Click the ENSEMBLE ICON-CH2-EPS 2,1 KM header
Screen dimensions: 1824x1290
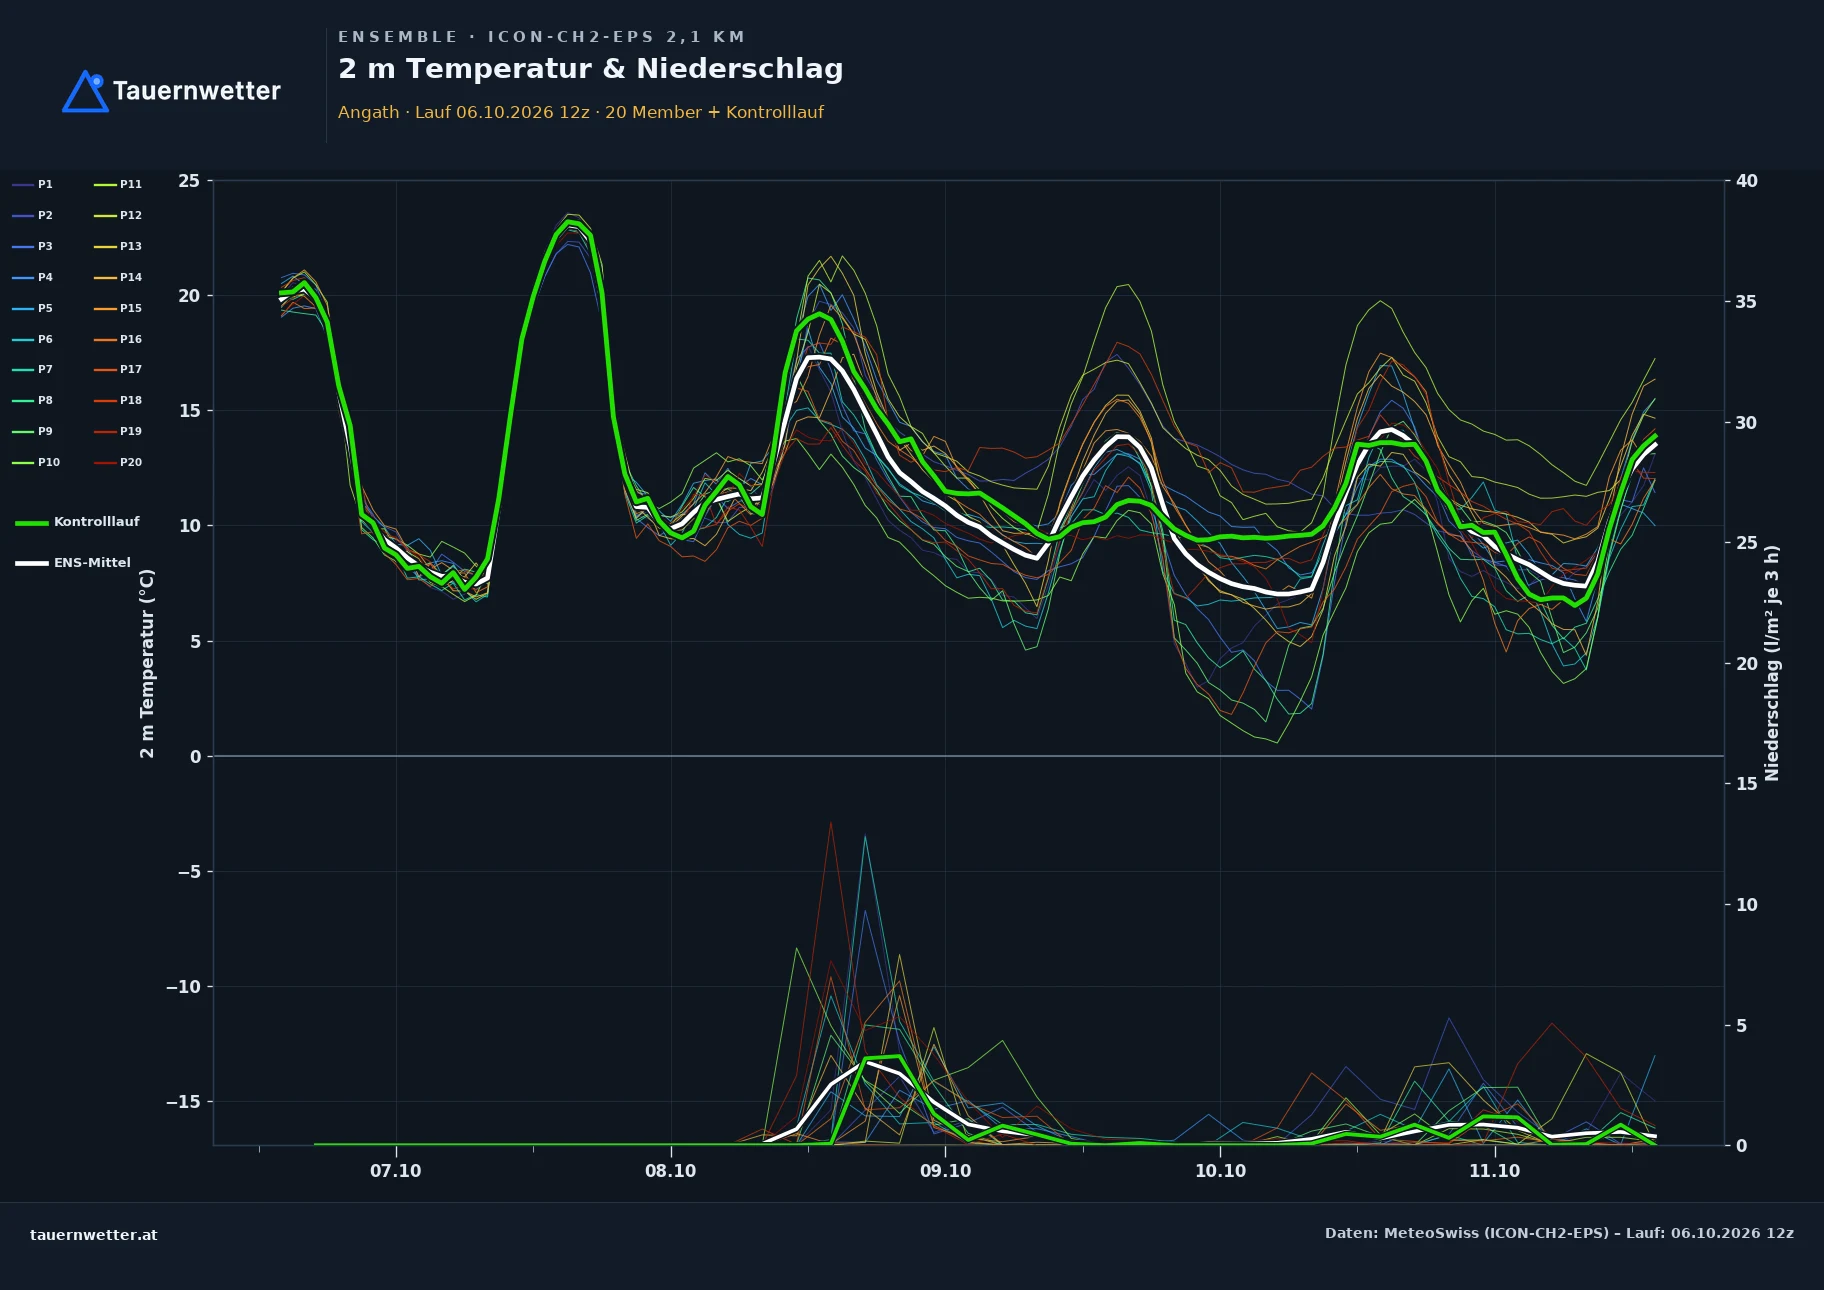541,37
